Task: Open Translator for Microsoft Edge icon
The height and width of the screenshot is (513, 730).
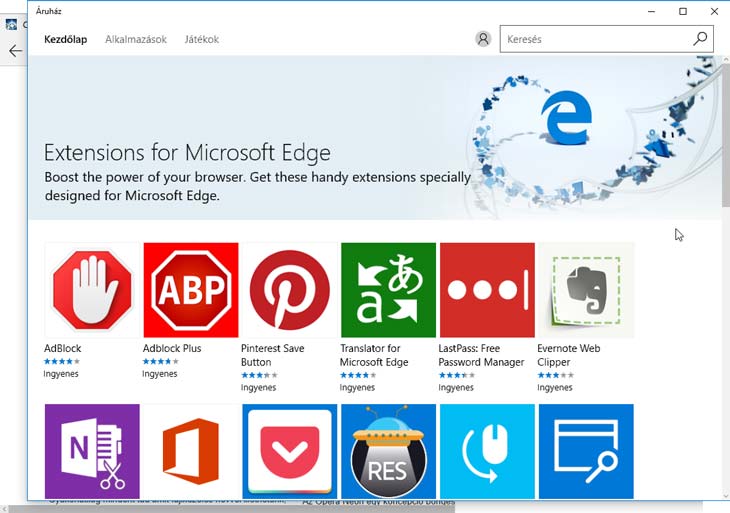Action: tap(388, 289)
